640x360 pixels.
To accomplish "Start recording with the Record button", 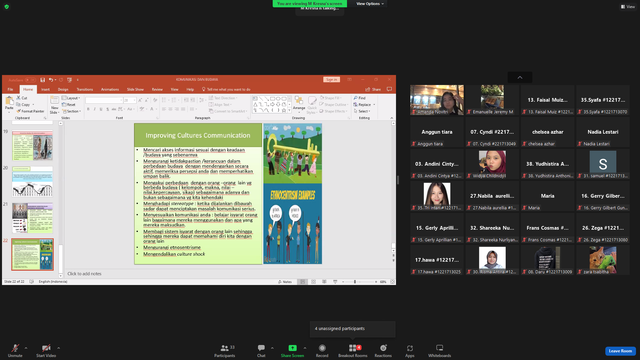I will [x=322, y=351].
